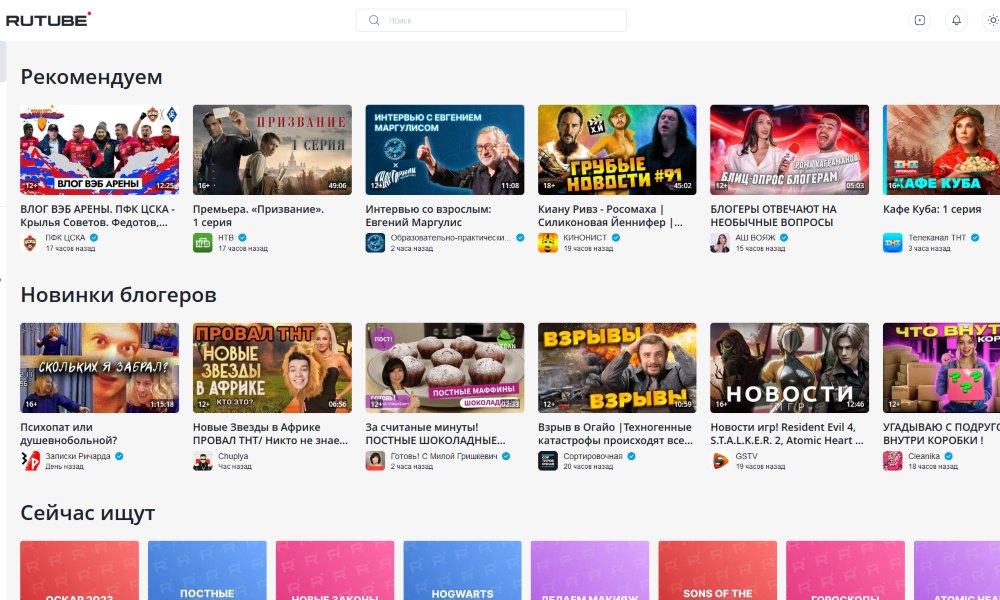The image size is (1000, 600).
Task: Click the search magnifier icon
Action: 374,20
